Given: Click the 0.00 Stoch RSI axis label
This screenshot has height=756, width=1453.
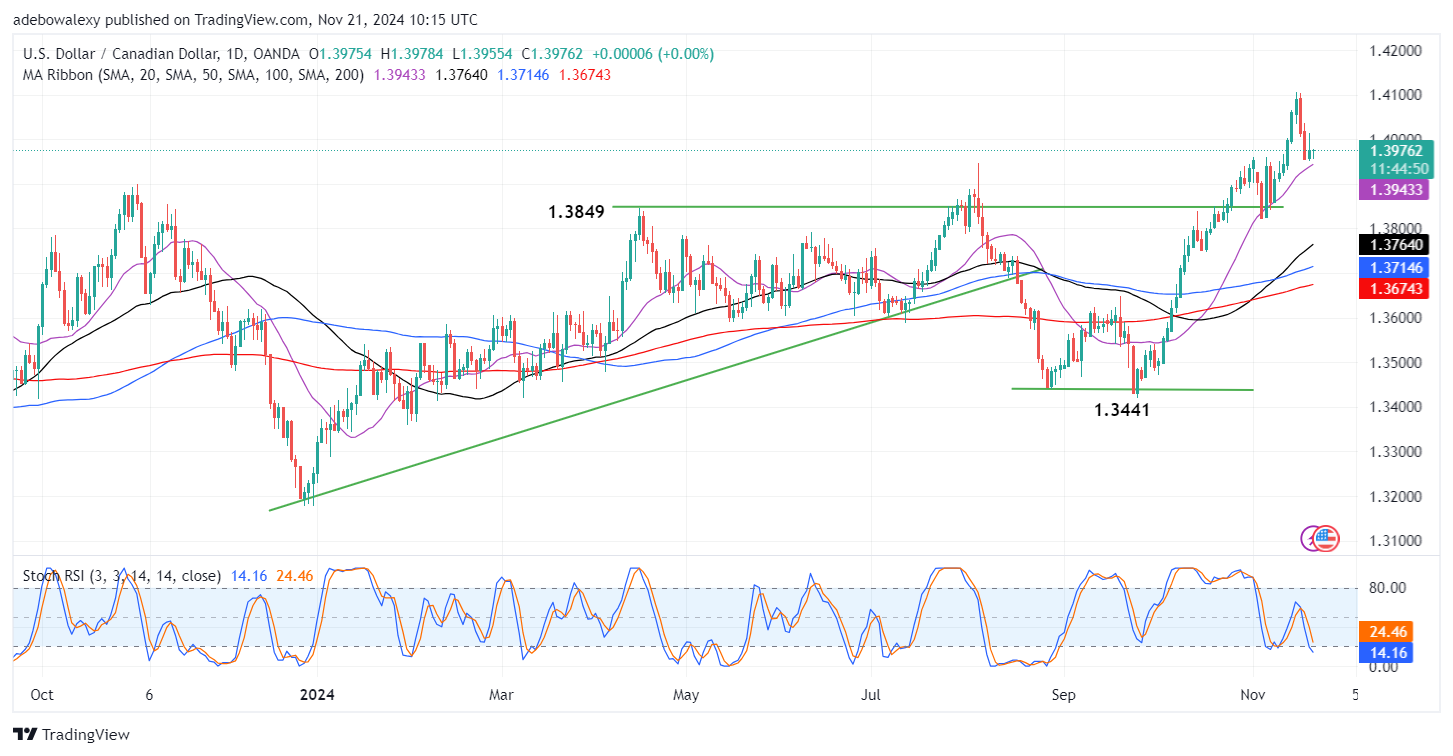Looking at the screenshot, I should [1381, 666].
